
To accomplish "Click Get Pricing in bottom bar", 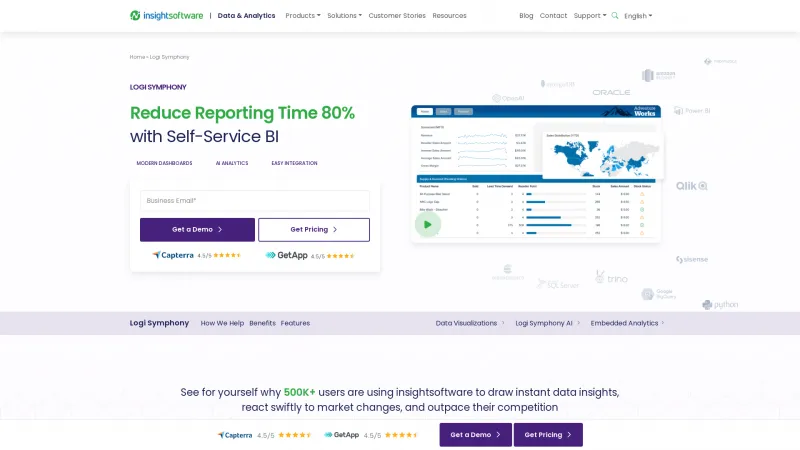I will click(548, 435).
